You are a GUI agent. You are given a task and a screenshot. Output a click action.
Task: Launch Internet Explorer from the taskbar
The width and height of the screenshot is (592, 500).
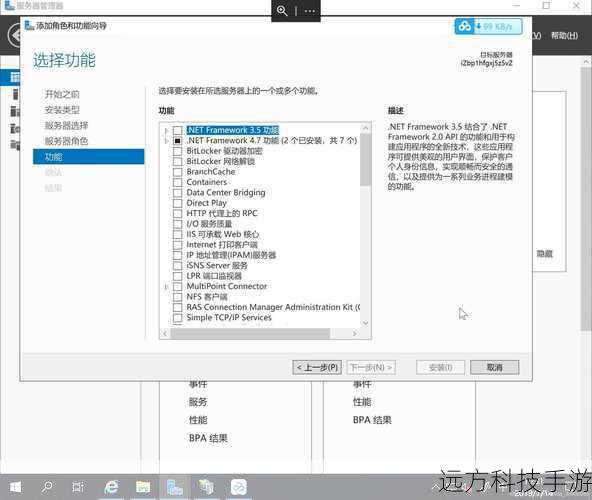pos(111,487)
